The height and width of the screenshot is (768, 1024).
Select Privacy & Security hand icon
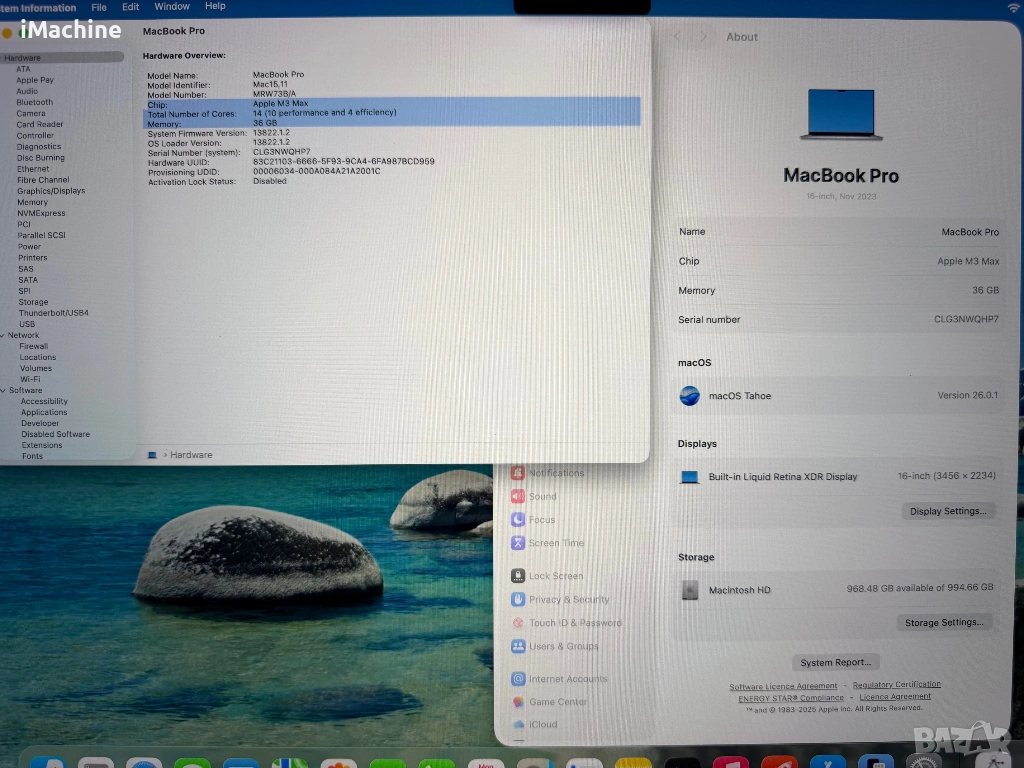pos(518,599)
